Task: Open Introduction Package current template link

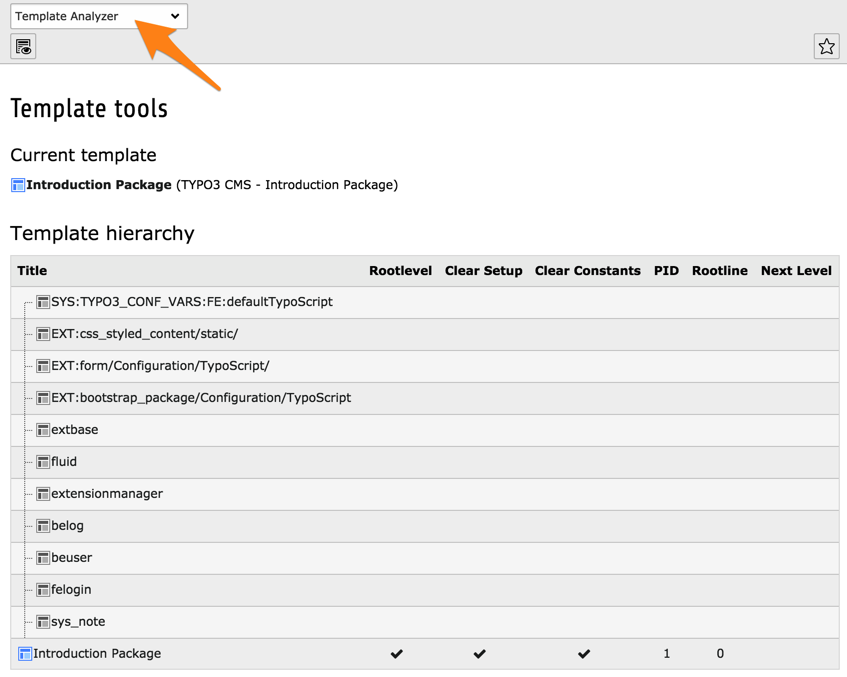Action: (99, 184)
